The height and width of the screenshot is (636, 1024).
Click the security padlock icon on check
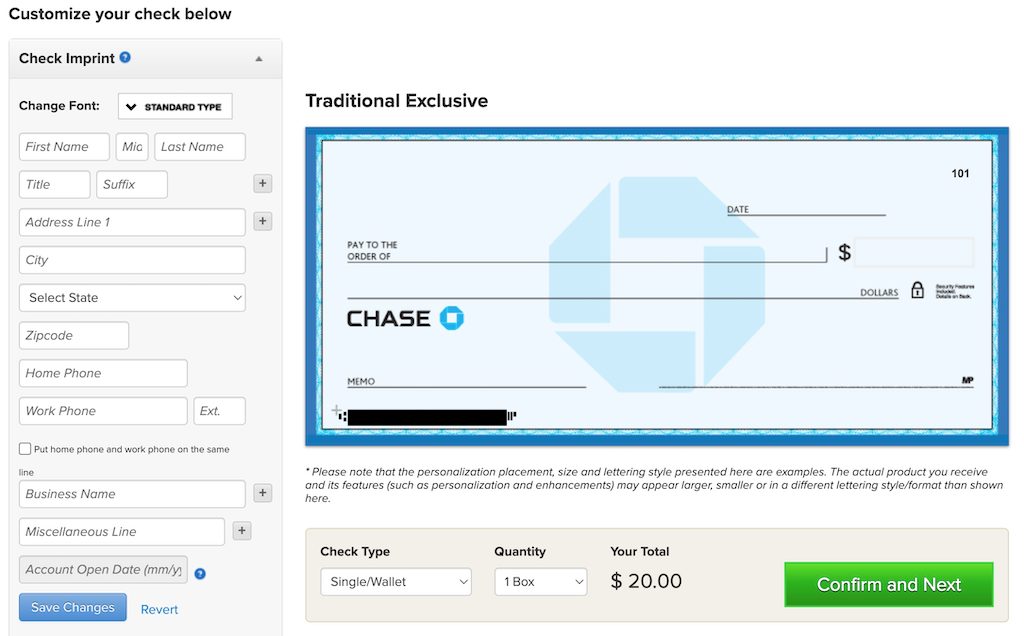click(917, 291)
